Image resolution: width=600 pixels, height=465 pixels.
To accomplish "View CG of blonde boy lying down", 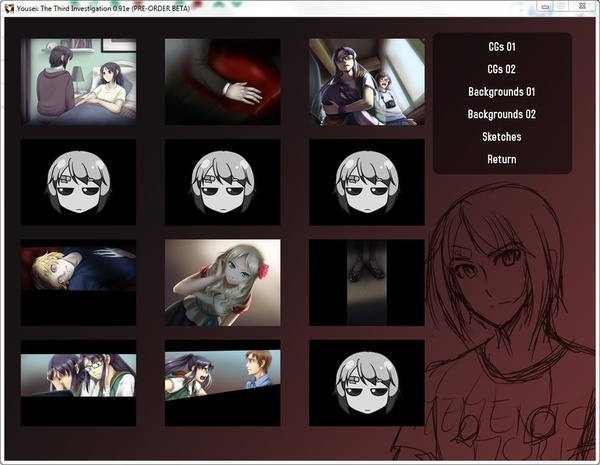I will click(78, 282).
